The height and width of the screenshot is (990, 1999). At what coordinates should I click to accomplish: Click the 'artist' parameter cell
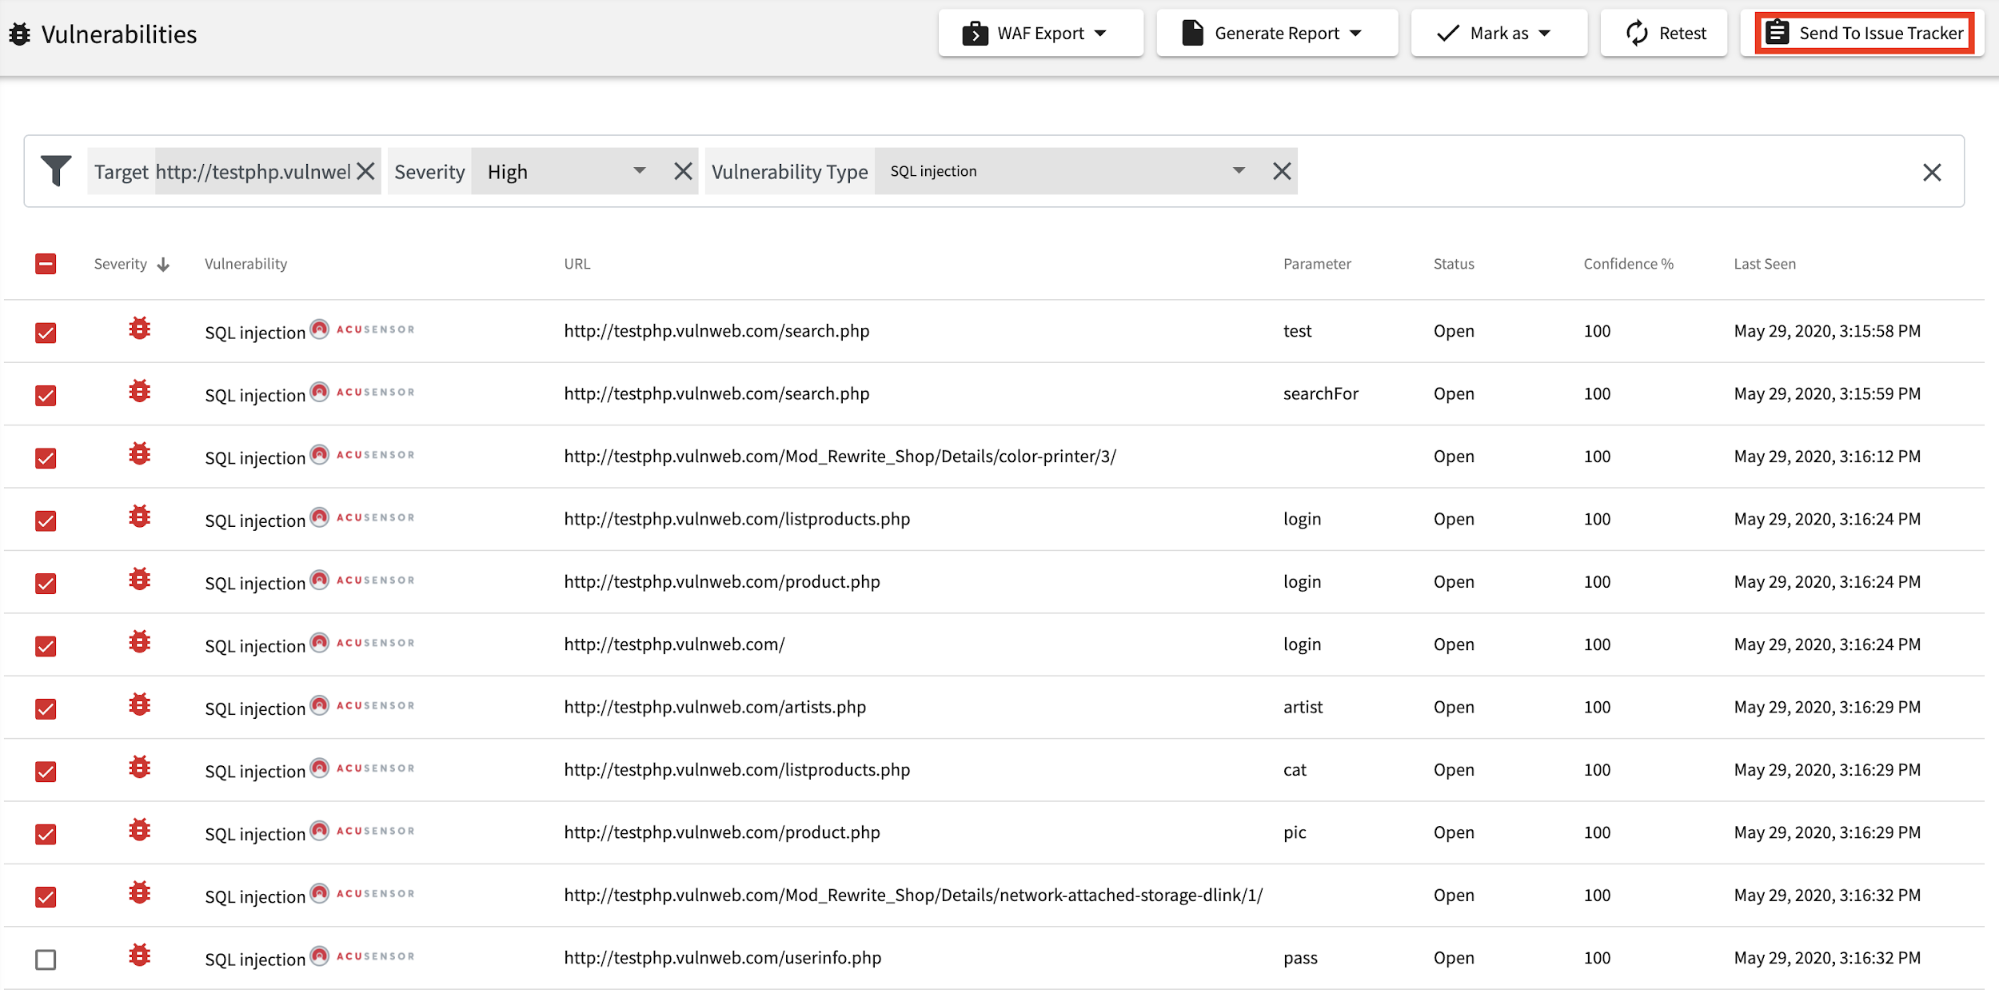(x=1303, y=707)
